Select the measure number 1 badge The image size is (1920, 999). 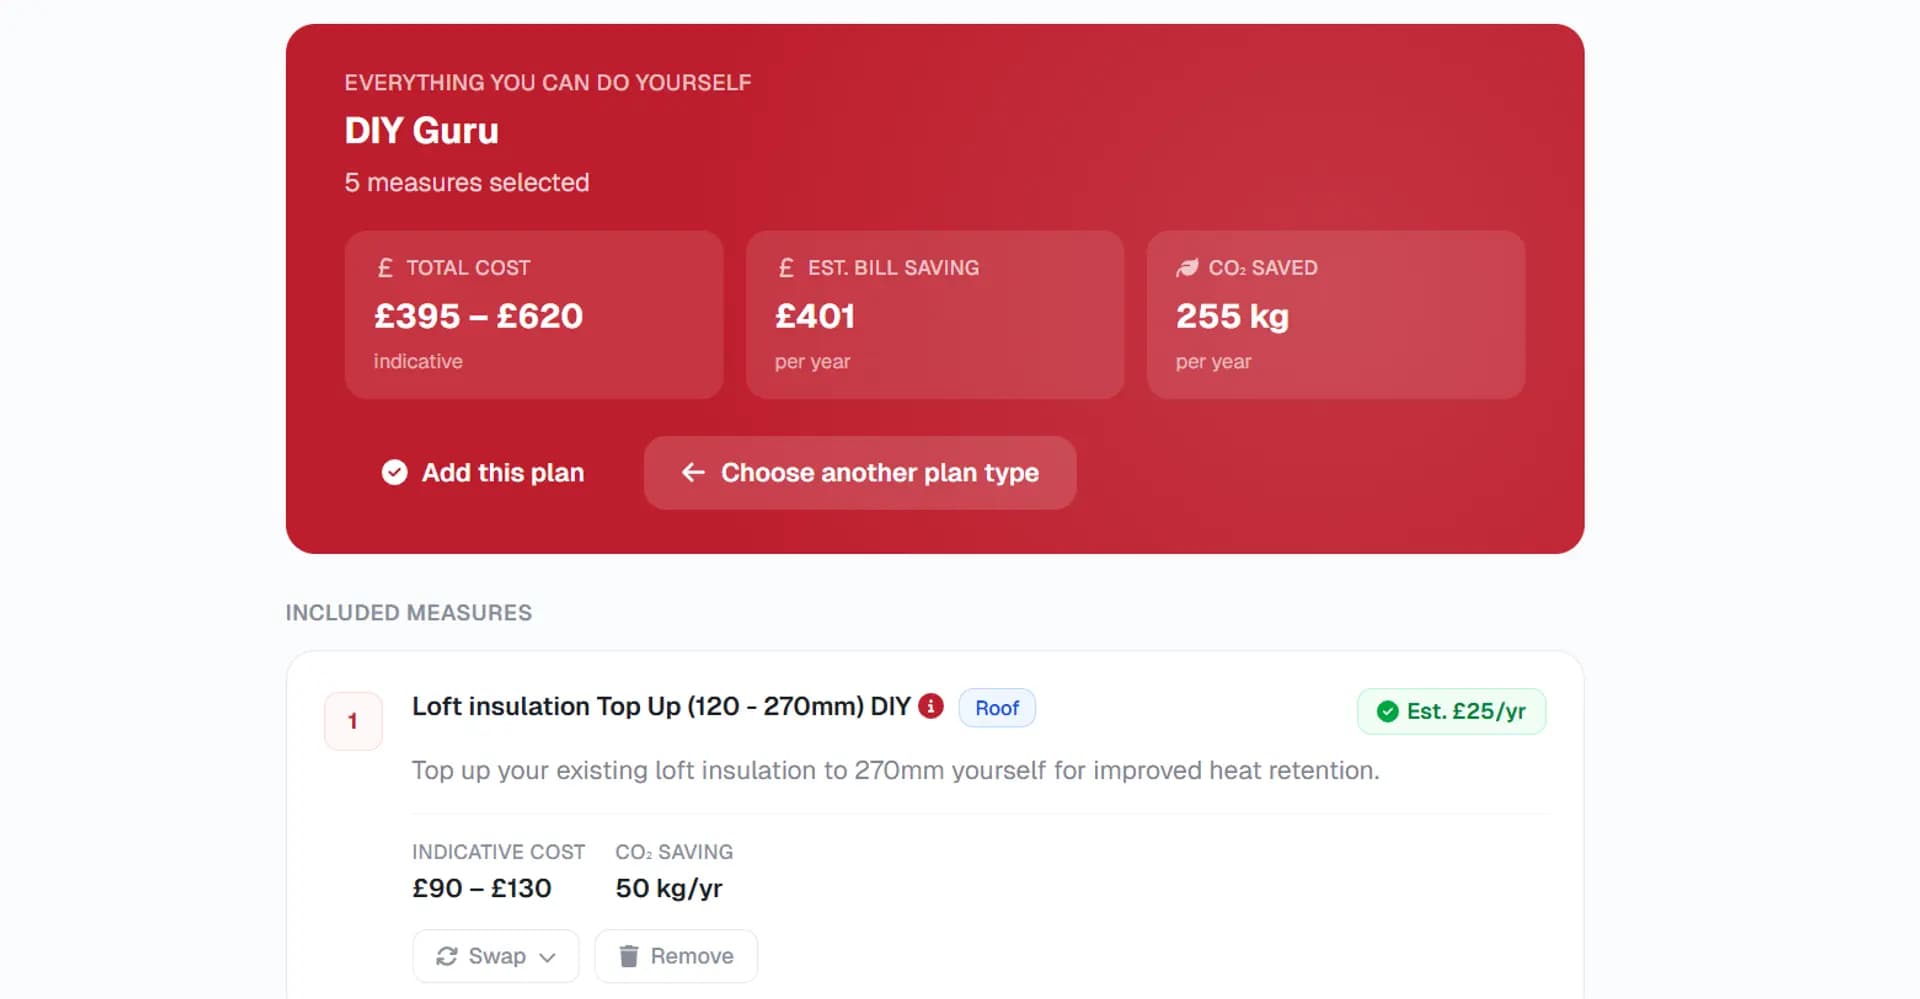353,721
